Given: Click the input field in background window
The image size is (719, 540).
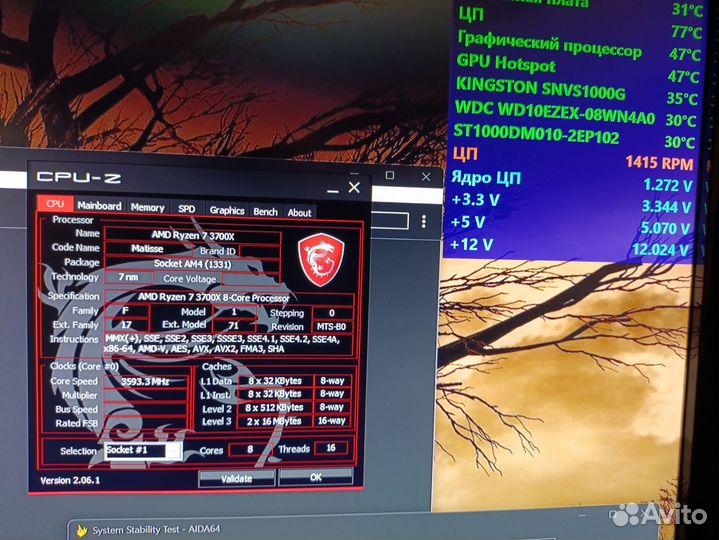Looking at the screenshot, I should pos(389,221).
